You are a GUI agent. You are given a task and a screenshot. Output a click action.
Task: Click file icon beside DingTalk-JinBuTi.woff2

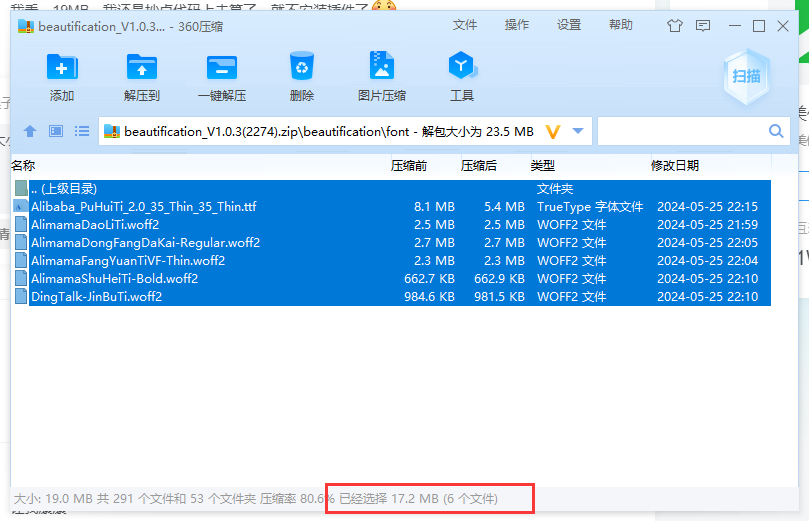pos(21,297)
